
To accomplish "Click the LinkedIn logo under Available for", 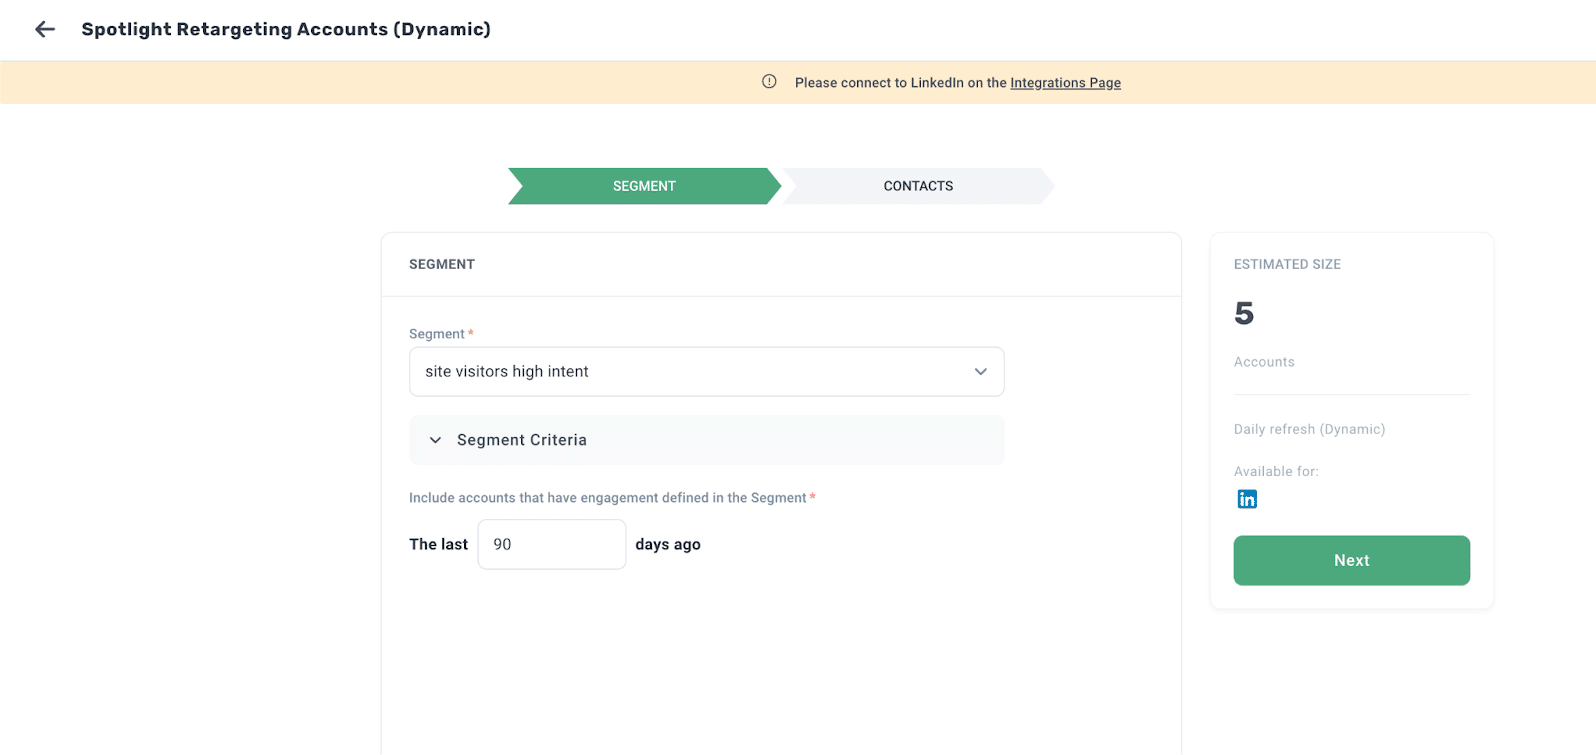I will [x=1247, y=499].
